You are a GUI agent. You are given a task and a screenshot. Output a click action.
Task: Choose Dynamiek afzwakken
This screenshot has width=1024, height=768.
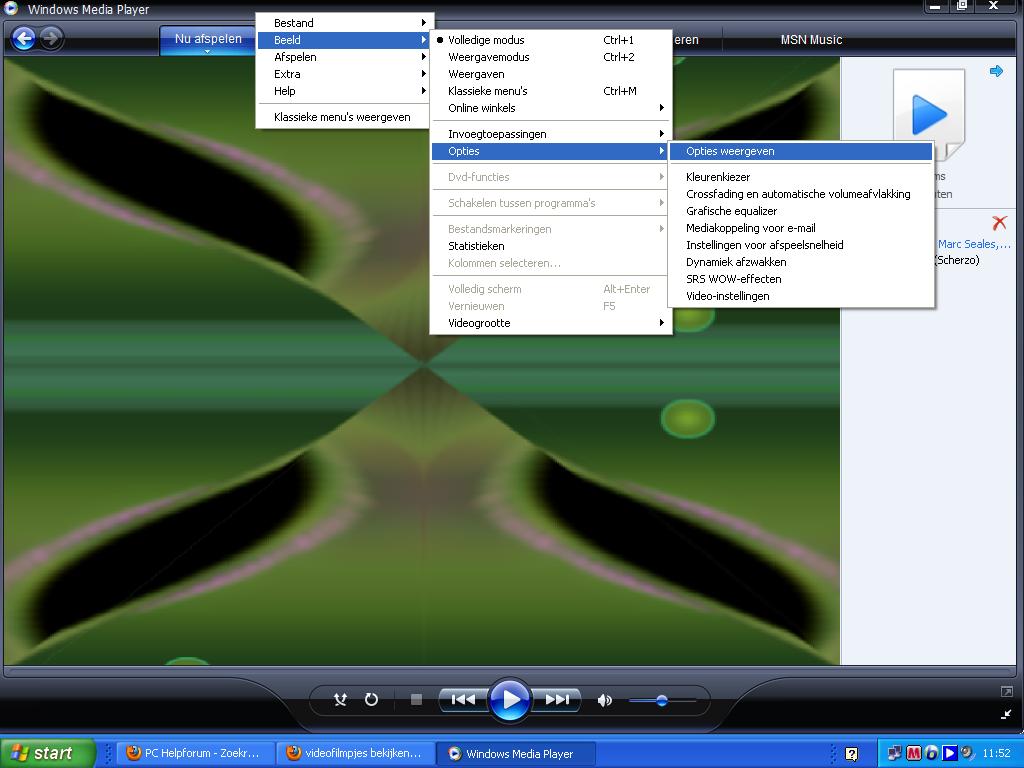801,262
